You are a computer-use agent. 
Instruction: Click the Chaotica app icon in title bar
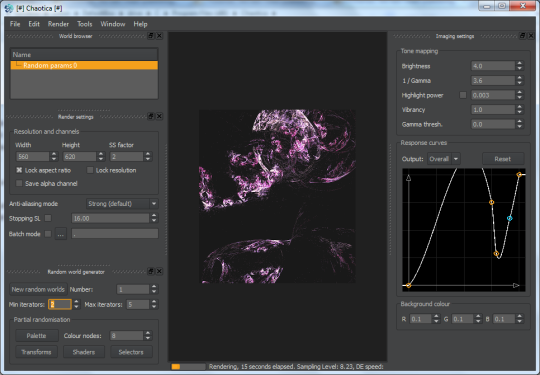(x=9, y=8)
